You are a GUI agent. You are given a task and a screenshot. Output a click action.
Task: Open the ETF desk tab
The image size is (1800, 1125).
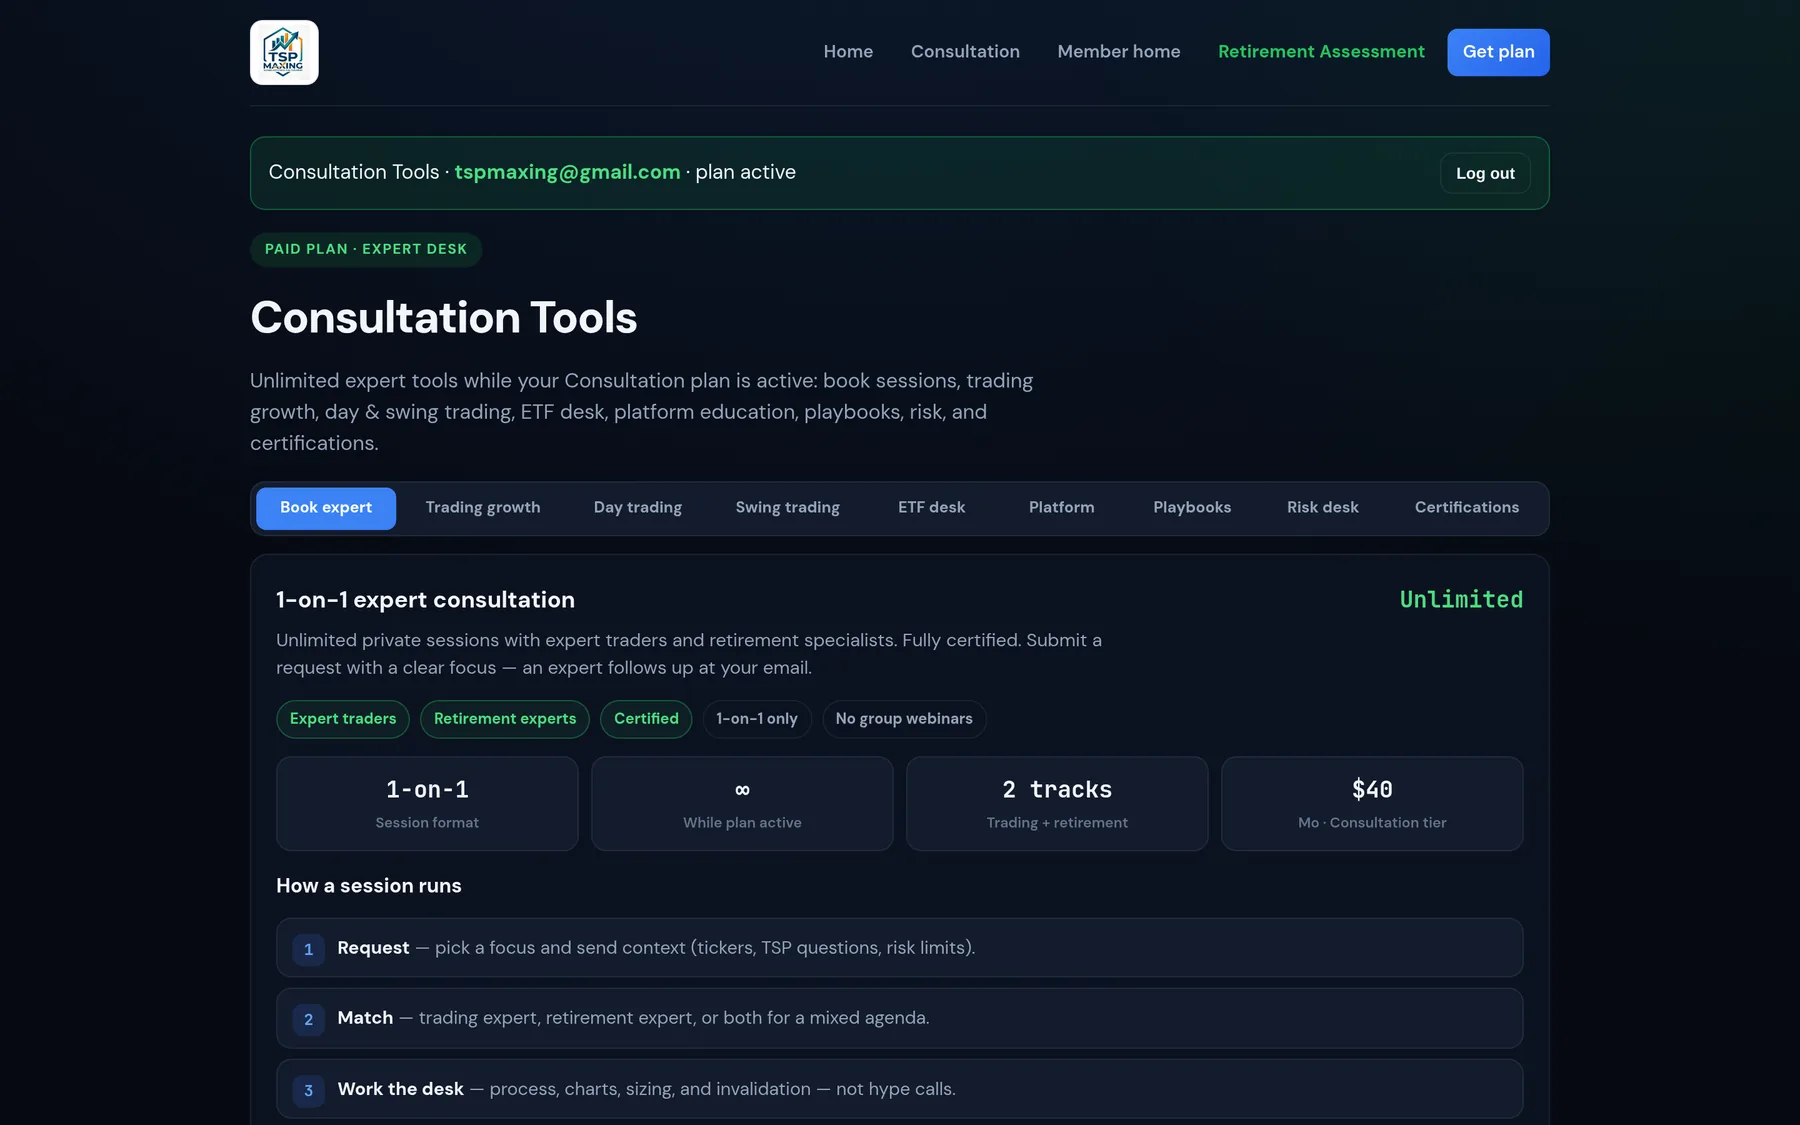932,508
